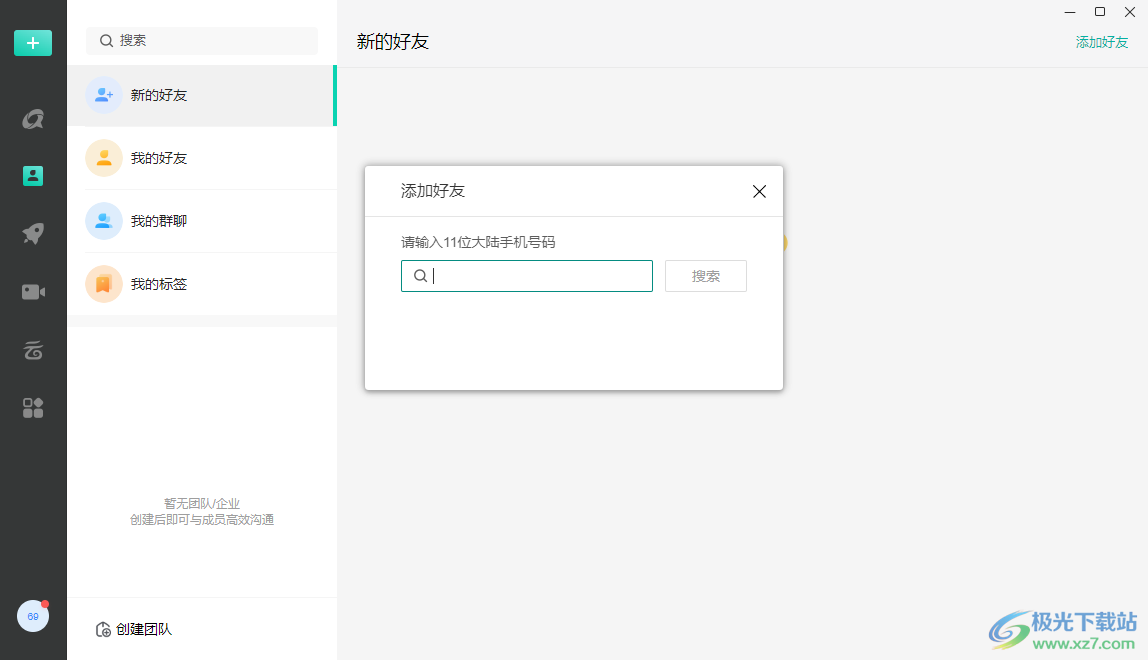Click the 我的好友 avatar icon

tap(104, 158)
